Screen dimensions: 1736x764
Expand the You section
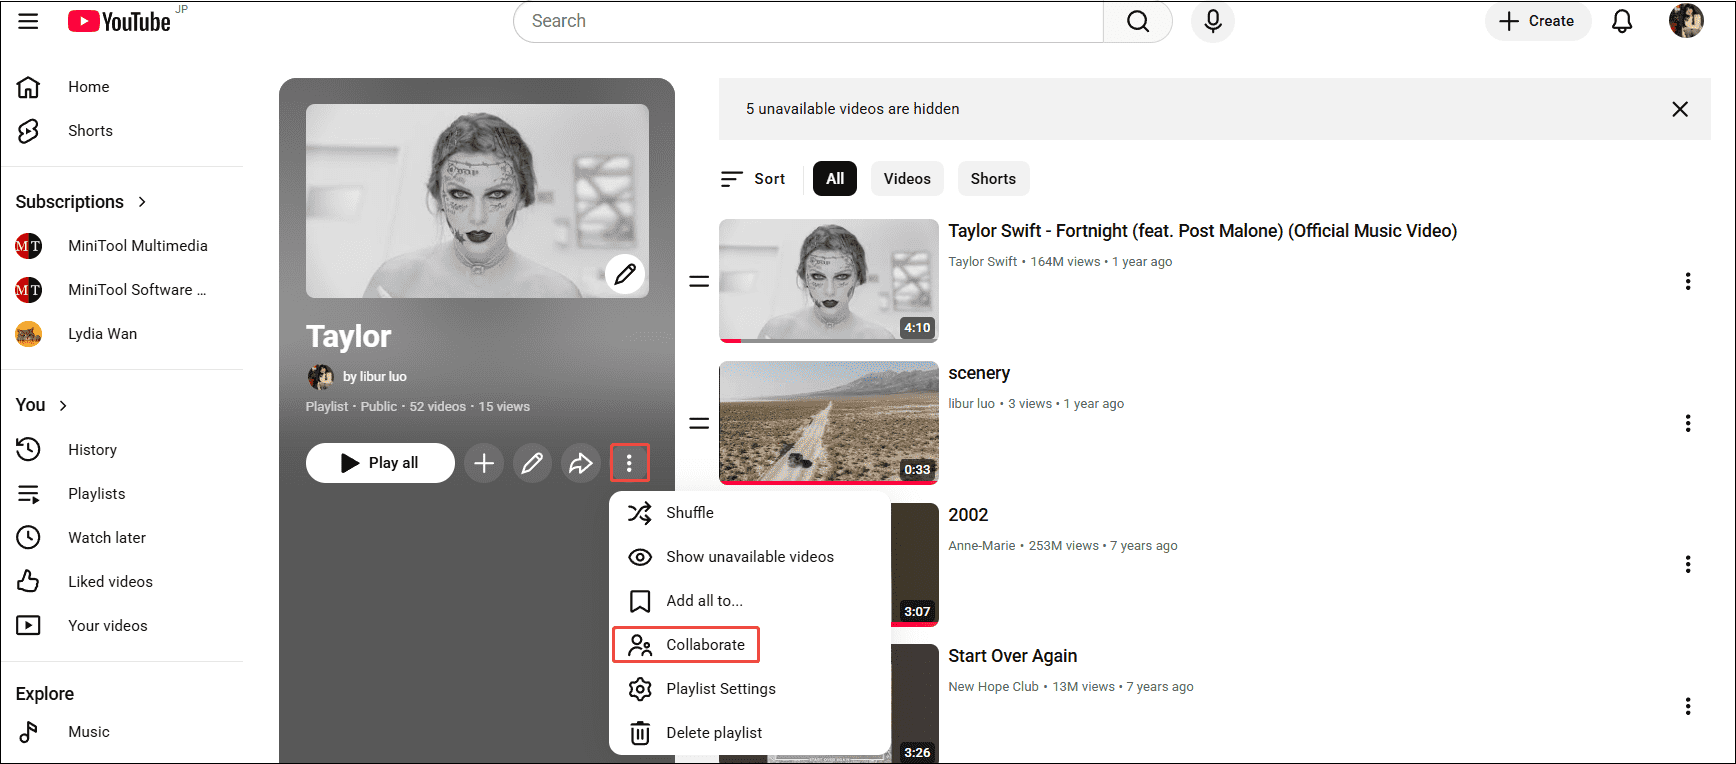click(x=42, y=405)
